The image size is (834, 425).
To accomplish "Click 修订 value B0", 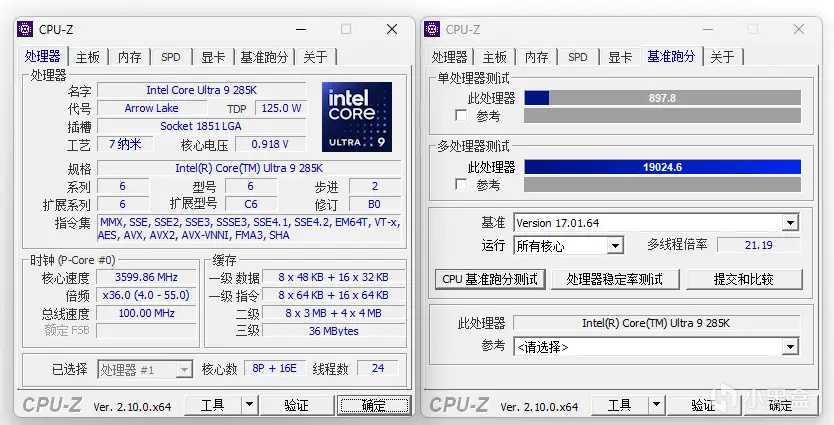I will [374, 204].
